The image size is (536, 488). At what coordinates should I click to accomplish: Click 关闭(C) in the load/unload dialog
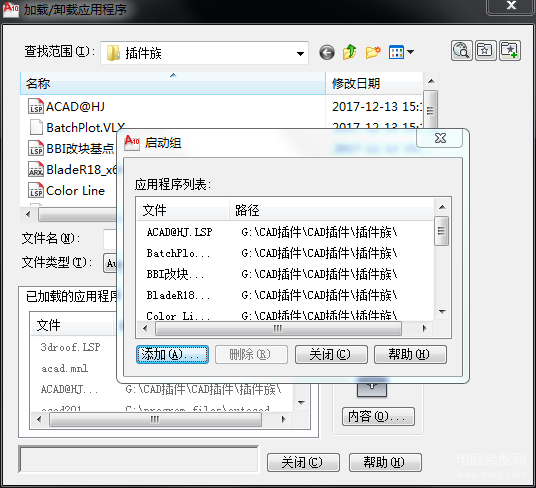(303, 462)
